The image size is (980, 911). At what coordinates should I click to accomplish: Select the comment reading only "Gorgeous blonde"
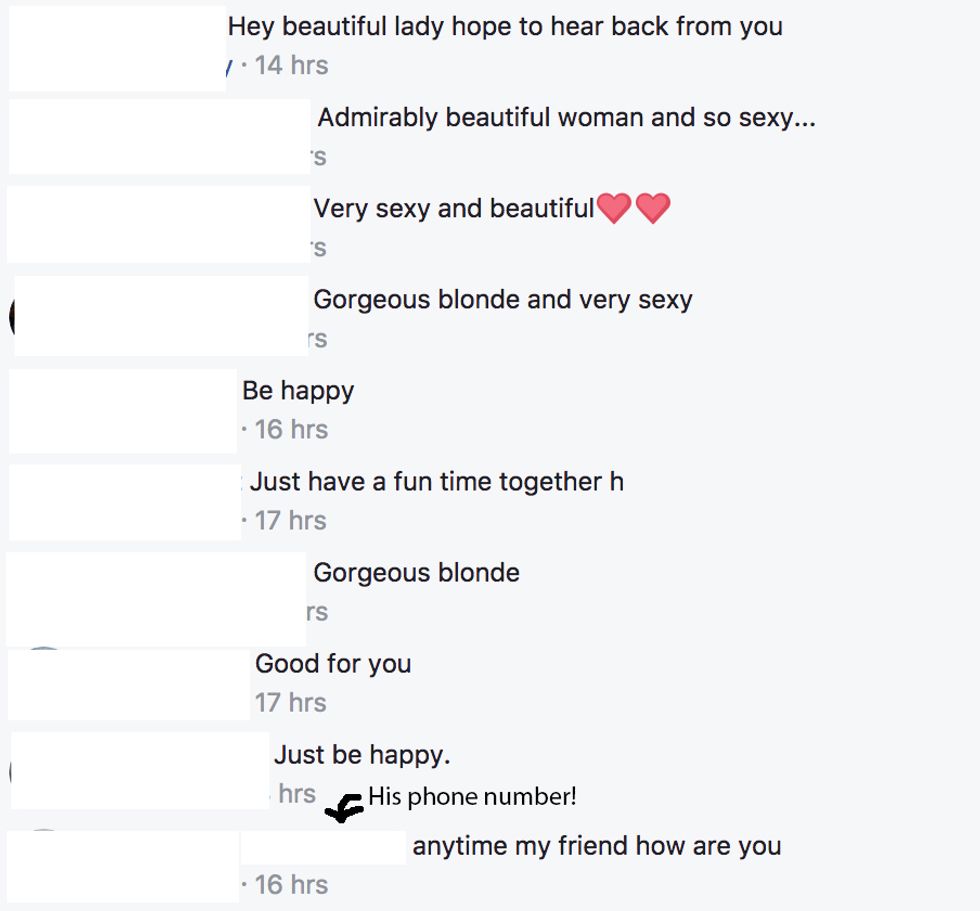coord(416,573)
